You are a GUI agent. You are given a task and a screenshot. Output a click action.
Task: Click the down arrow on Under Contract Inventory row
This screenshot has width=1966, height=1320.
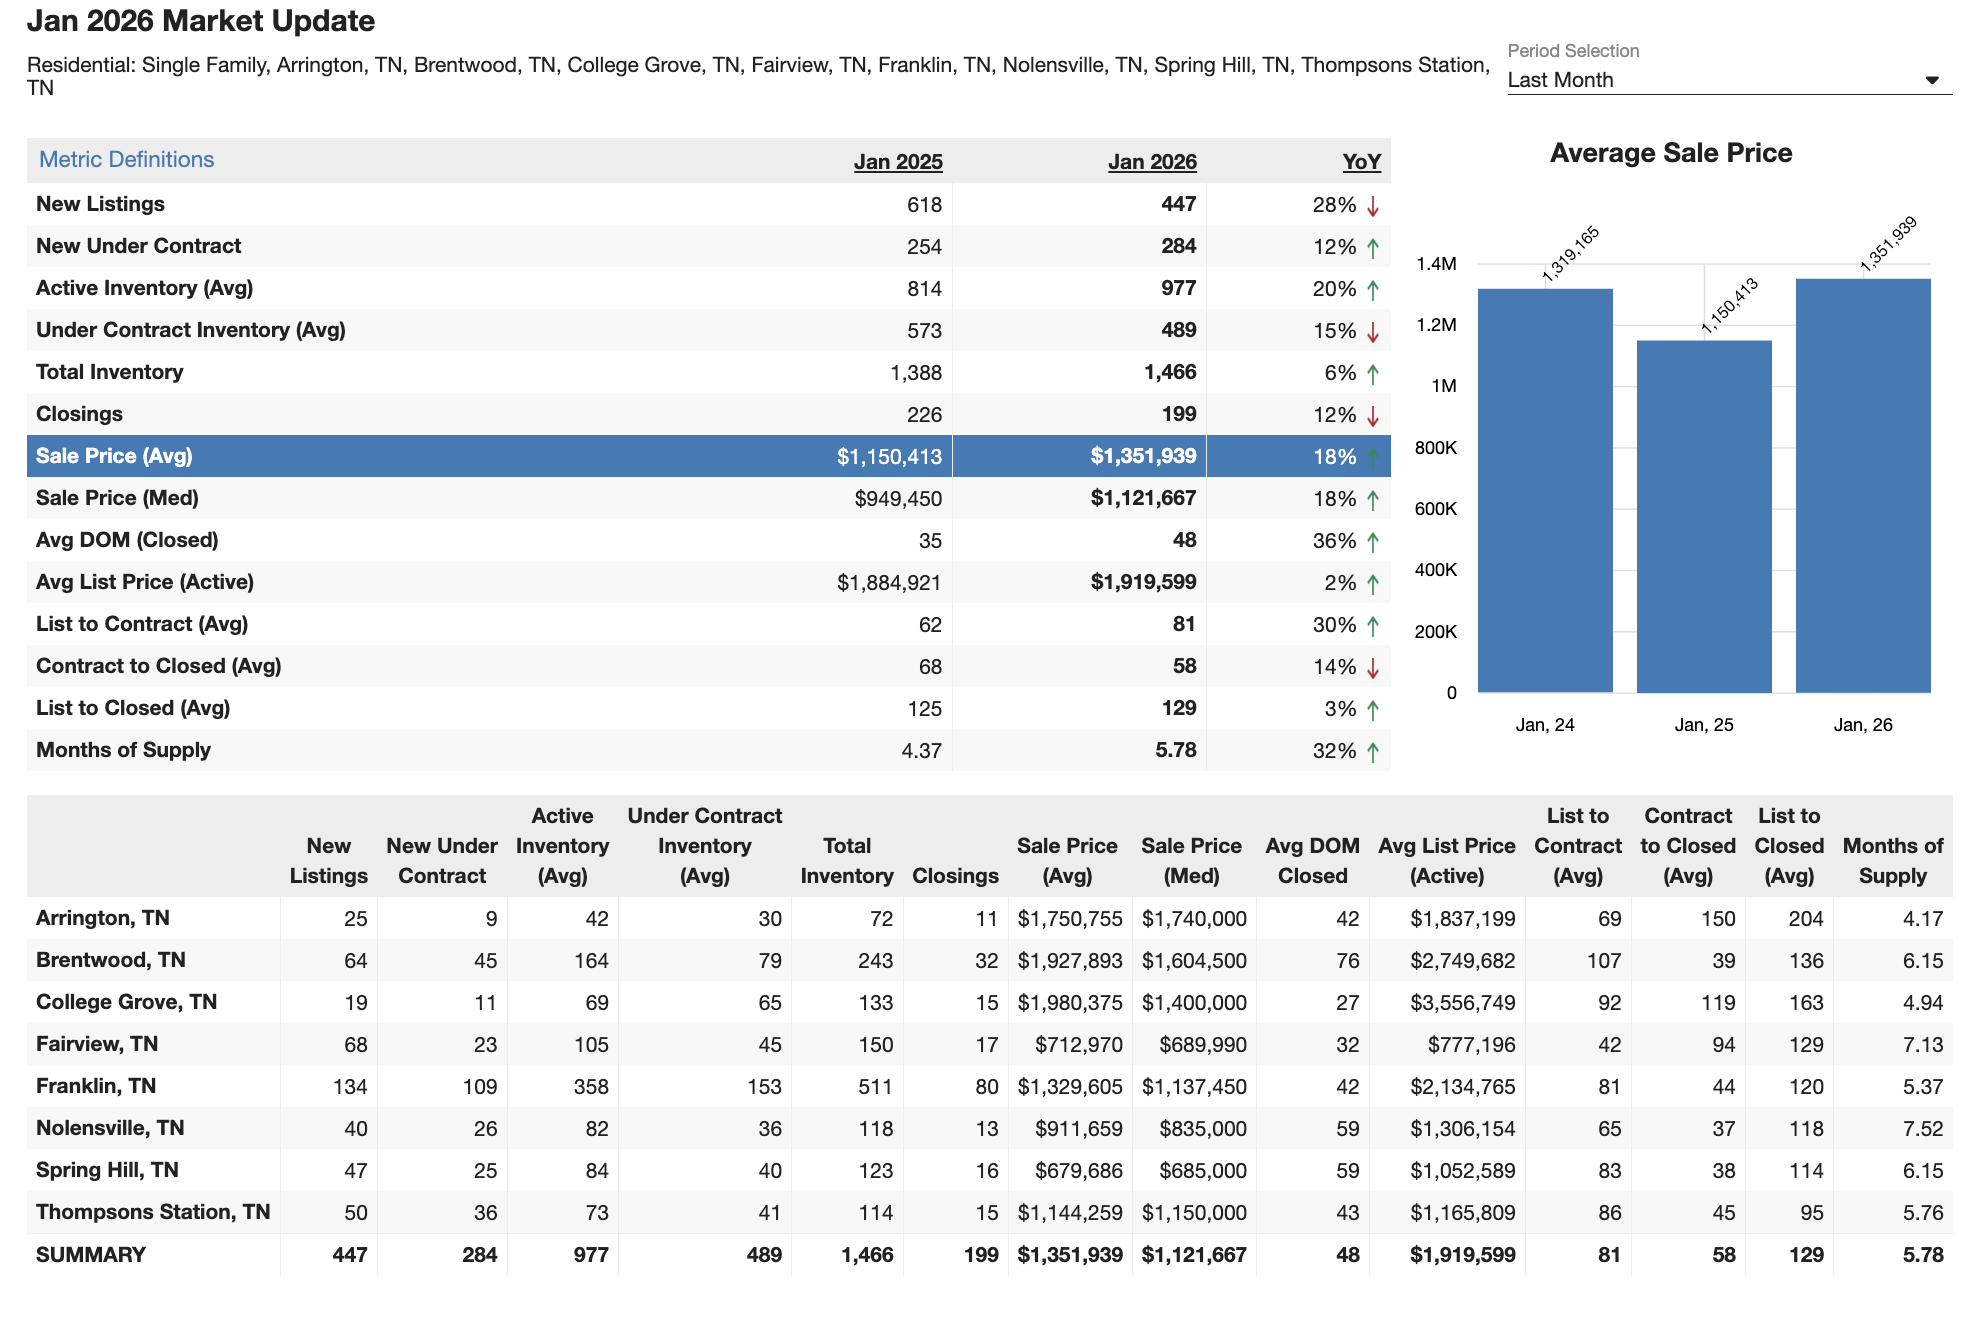coord(1373,332)
